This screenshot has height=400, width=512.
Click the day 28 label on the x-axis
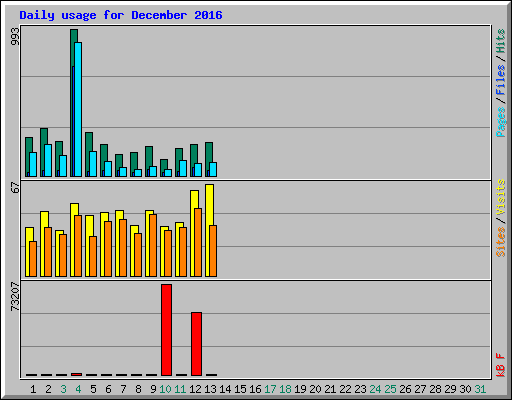coord(435,389)
